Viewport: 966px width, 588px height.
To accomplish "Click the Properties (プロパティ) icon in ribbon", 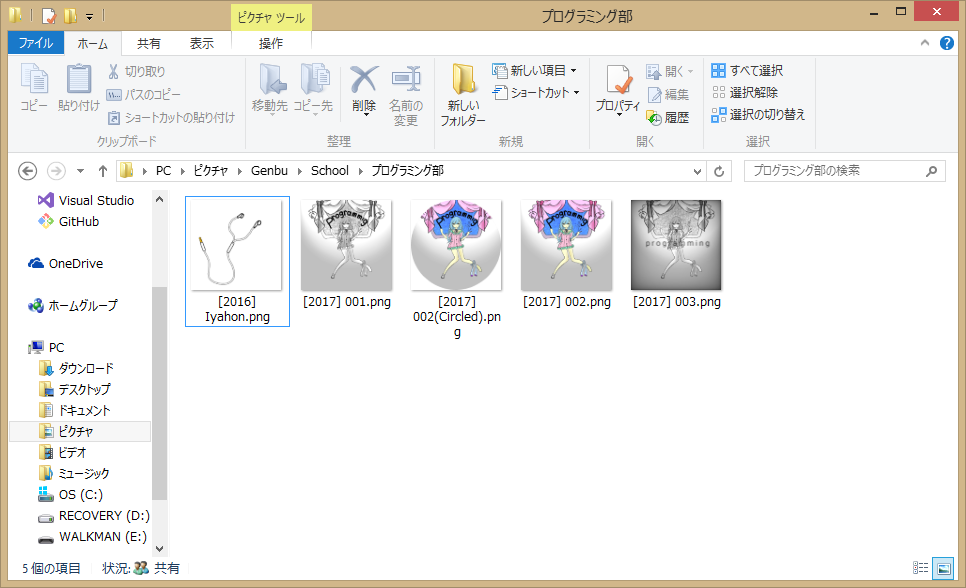I will (x=617, y=88).
